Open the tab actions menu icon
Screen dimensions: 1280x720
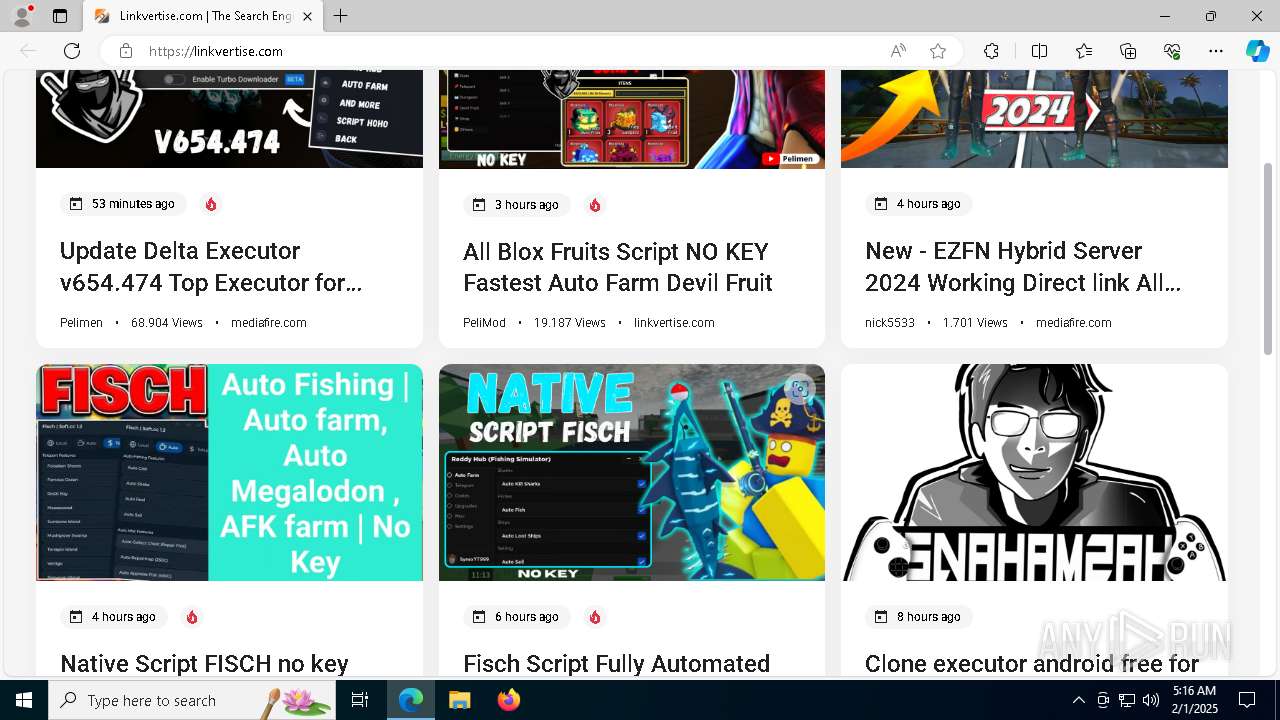60,16
